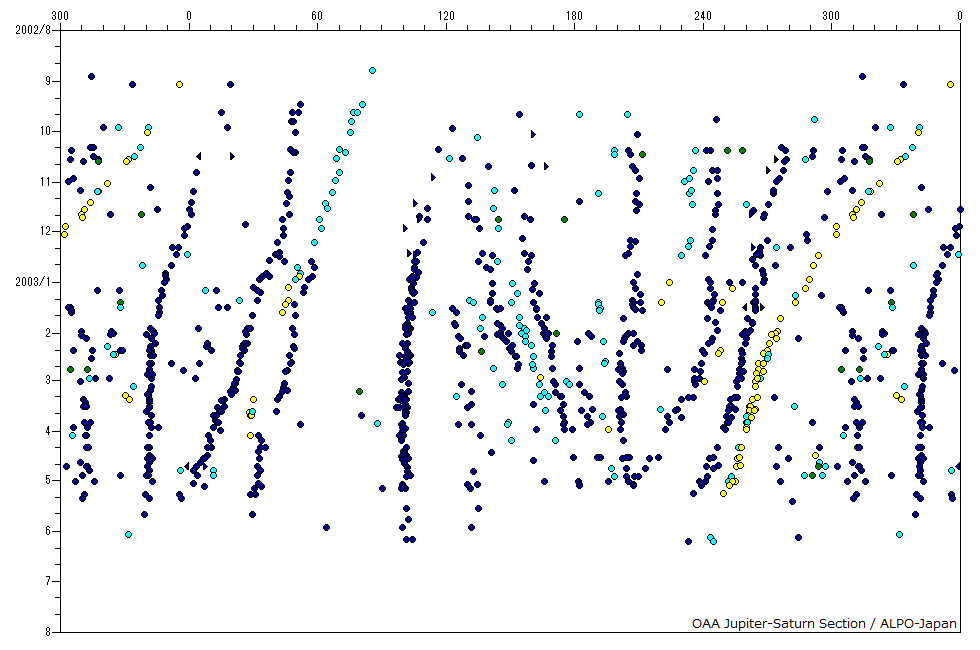
Task: Click the "9" month label on left axis
Action: coord(48,81)
